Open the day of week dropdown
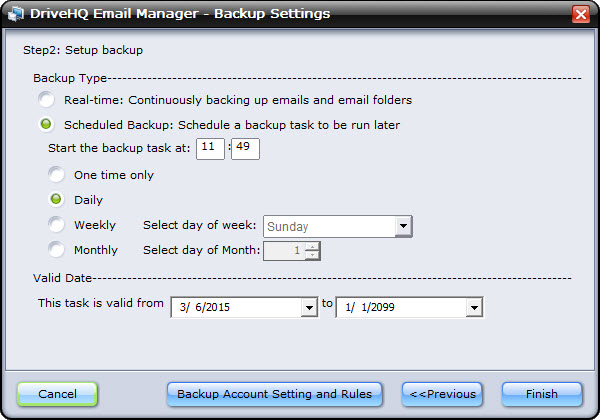 [403, 226]
